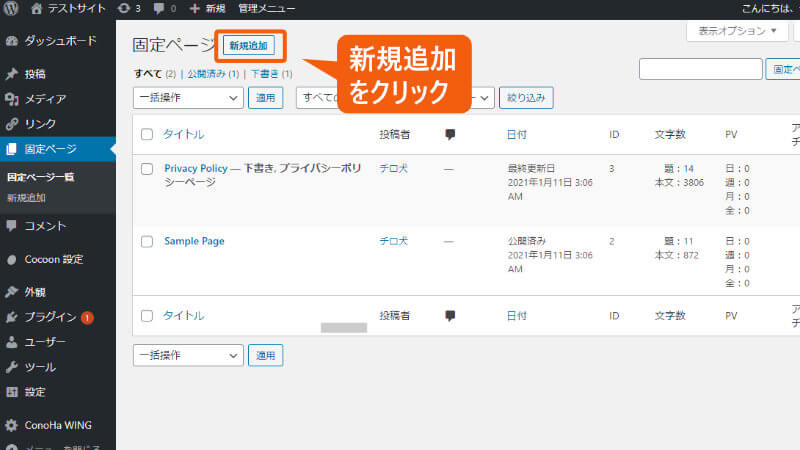Open the ダッシュボード dashboard icon

pyautogui.click(x=12, y=41)
